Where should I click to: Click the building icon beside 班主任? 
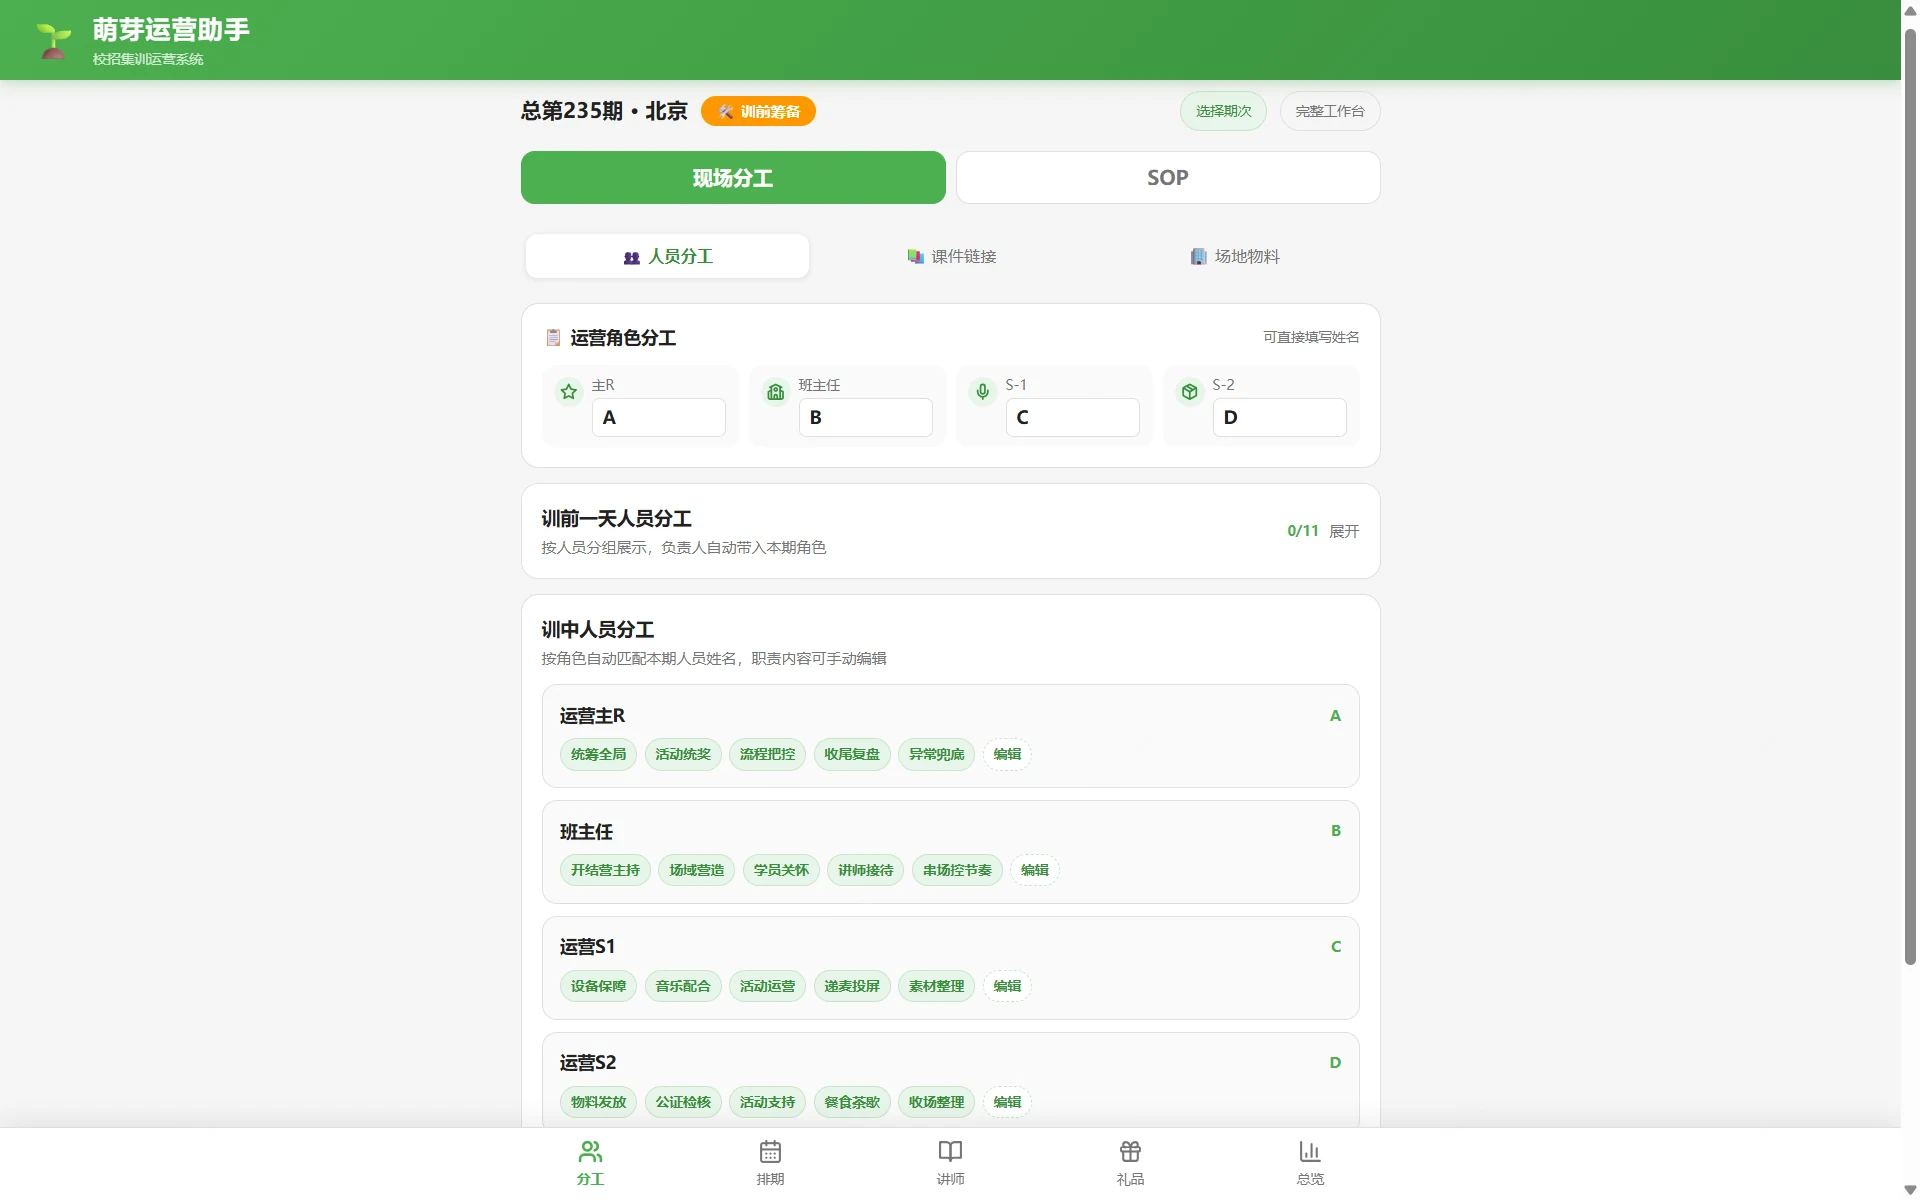point(776,392)
